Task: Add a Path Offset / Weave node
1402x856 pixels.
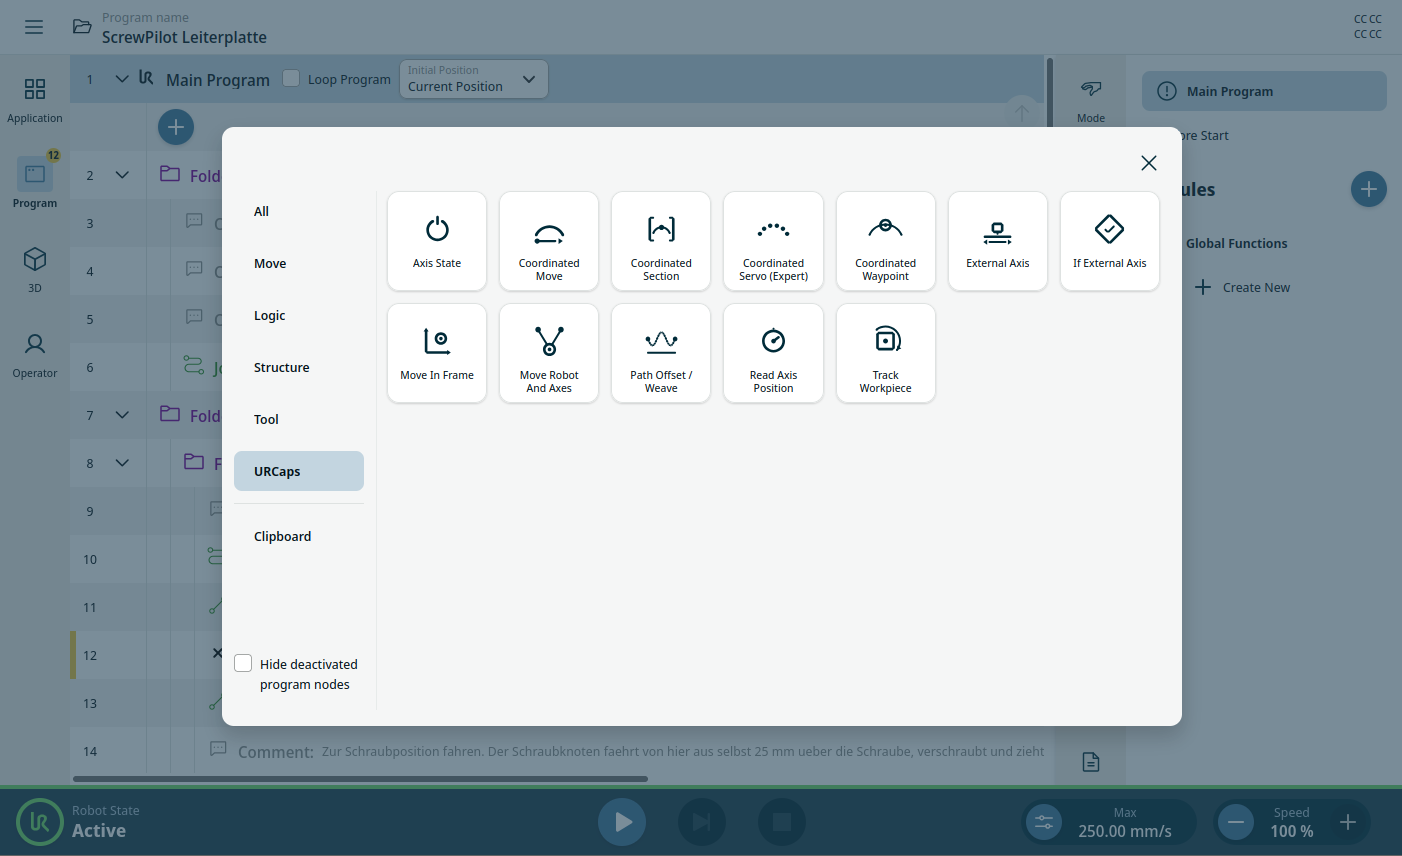Action: pos(661,353)
